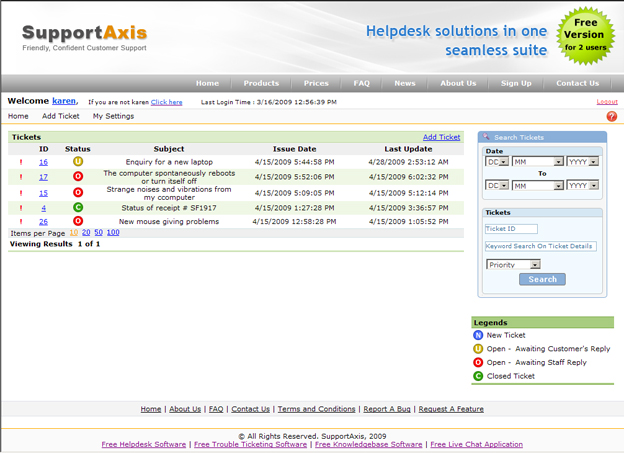Click the status icon for ticket 16
Screen dimensions: 624x453
point(78,161)
